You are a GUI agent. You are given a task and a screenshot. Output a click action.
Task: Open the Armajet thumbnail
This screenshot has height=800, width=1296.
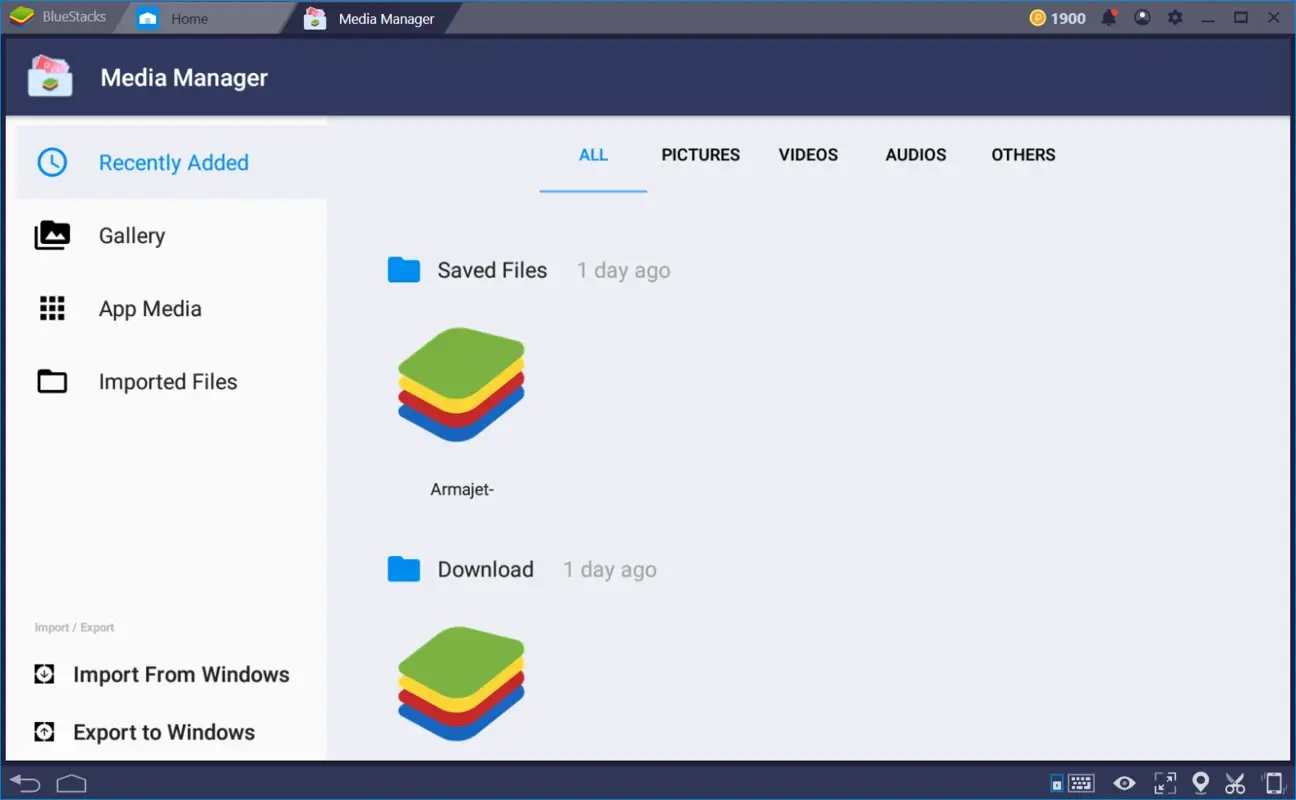point(460,385)
